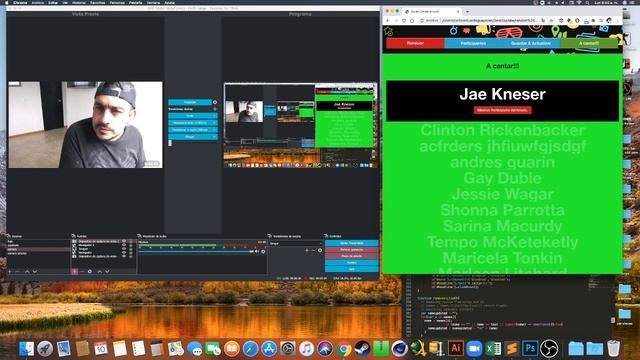Remove the selected scene with minus icon
Image resolution: width=640 pixels, height=360 pixels.
click(17, 271)
